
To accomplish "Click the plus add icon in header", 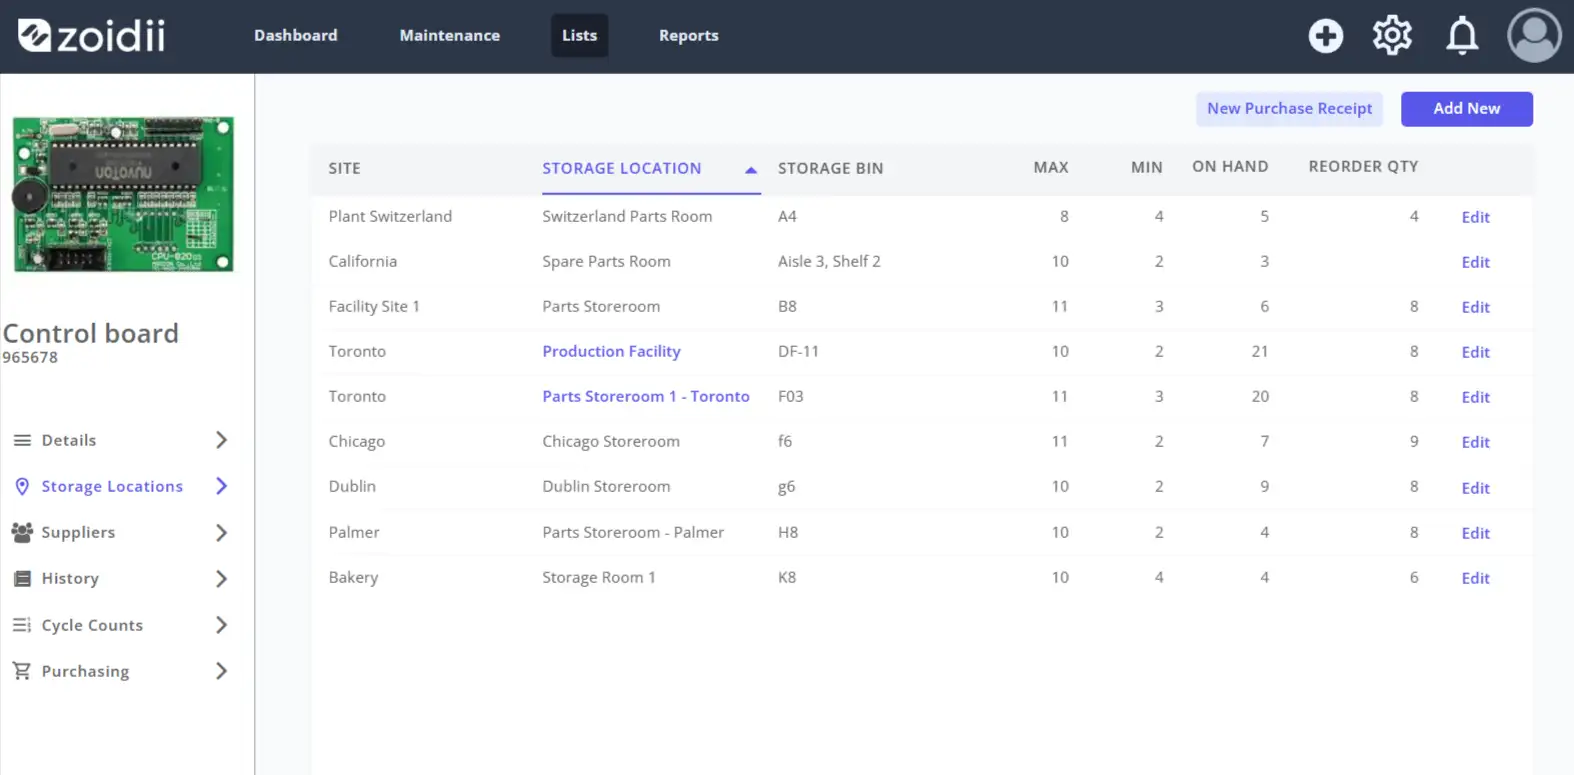I will 1325,36.
